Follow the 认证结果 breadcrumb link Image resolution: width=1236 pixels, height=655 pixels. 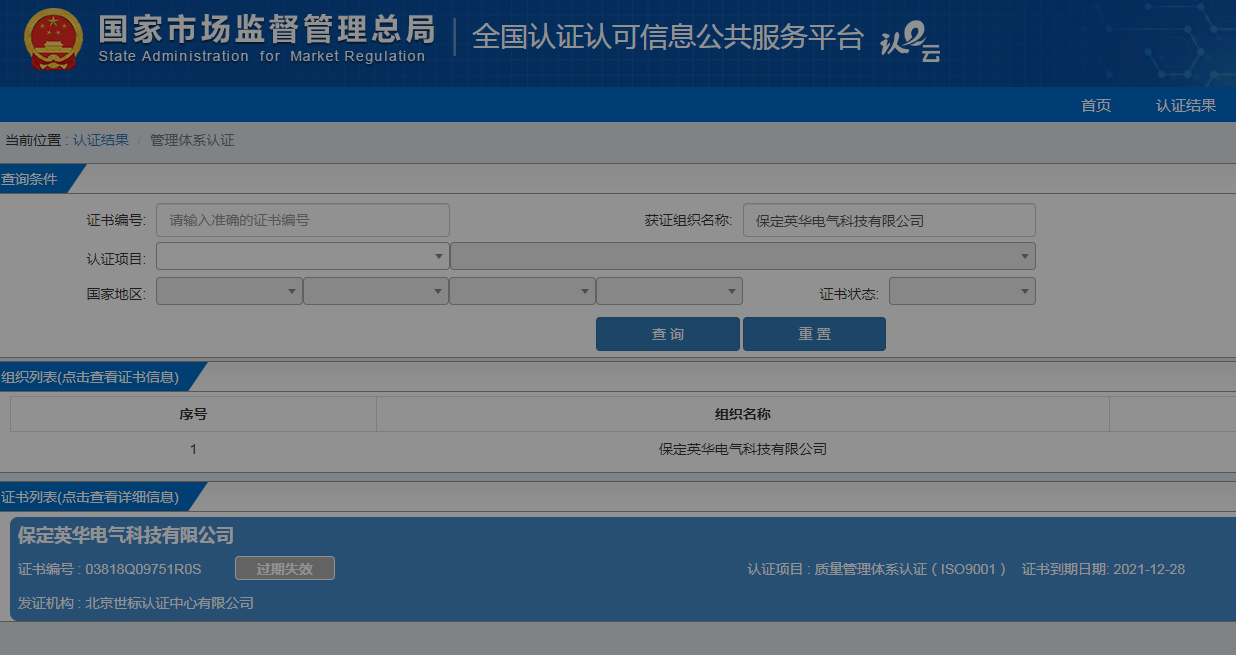click(101, 140)
